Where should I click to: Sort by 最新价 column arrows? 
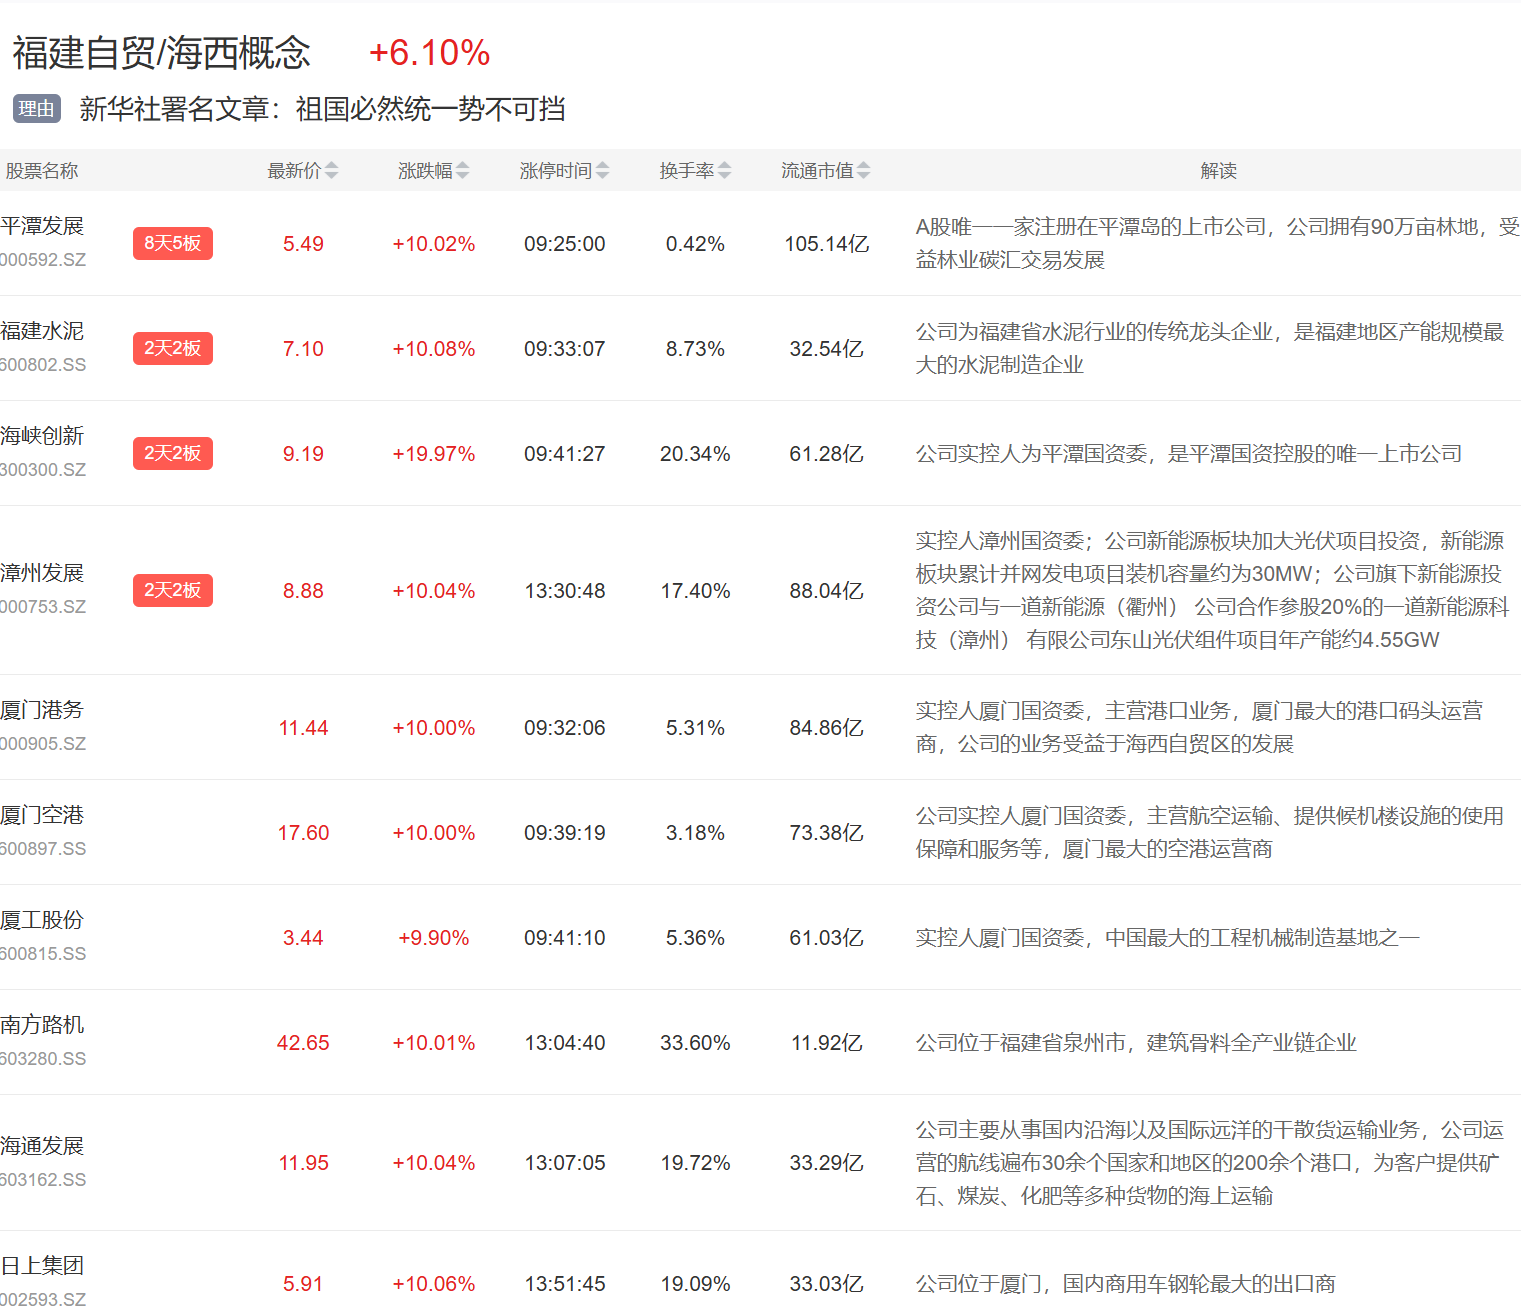point(331,171)
